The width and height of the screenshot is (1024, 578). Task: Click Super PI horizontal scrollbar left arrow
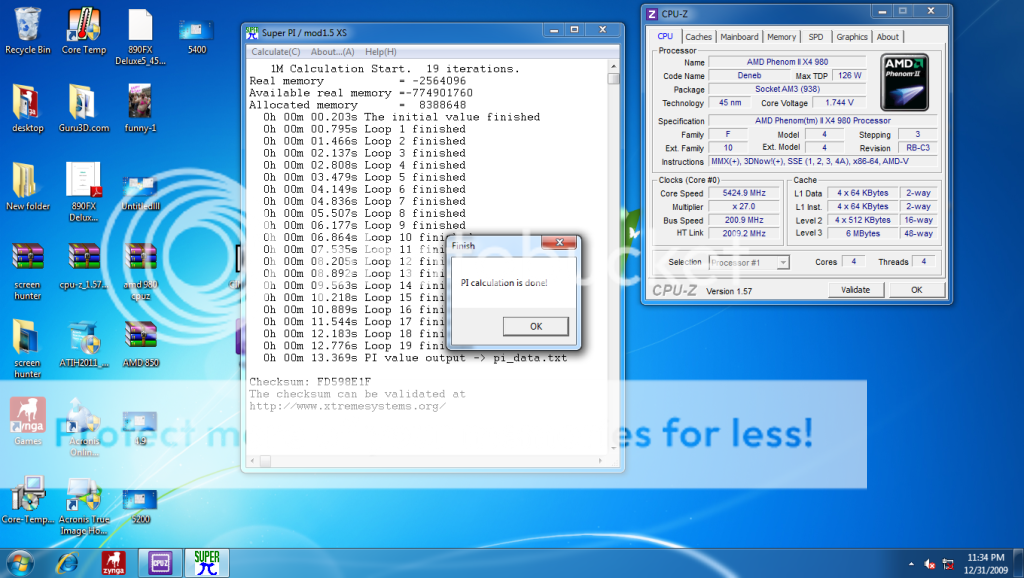click(253, 461)
